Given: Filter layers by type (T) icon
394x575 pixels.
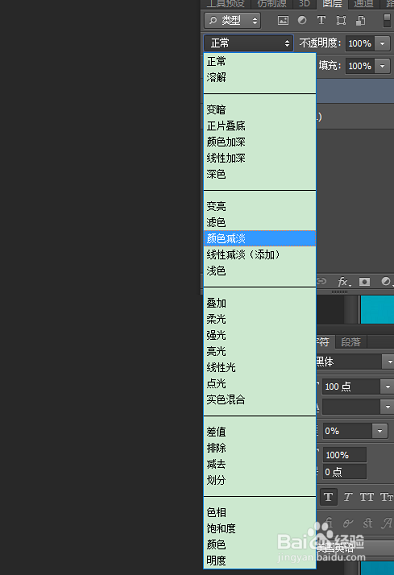Looking at the screenshot, I should point(321,21).
